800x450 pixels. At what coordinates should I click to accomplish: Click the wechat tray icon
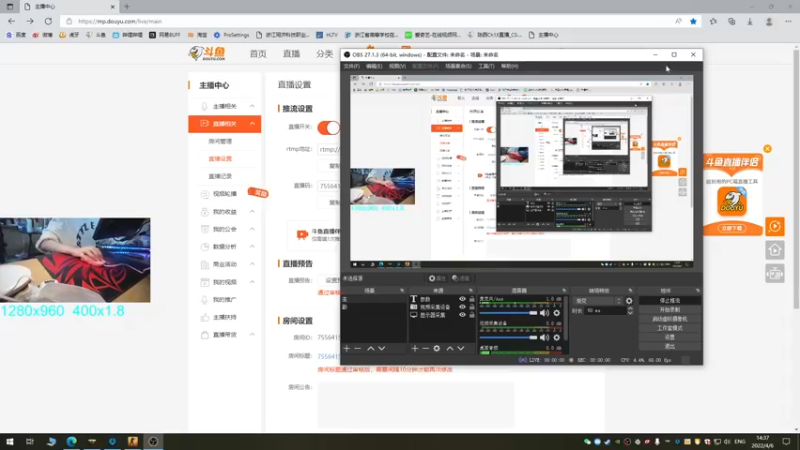587,442
